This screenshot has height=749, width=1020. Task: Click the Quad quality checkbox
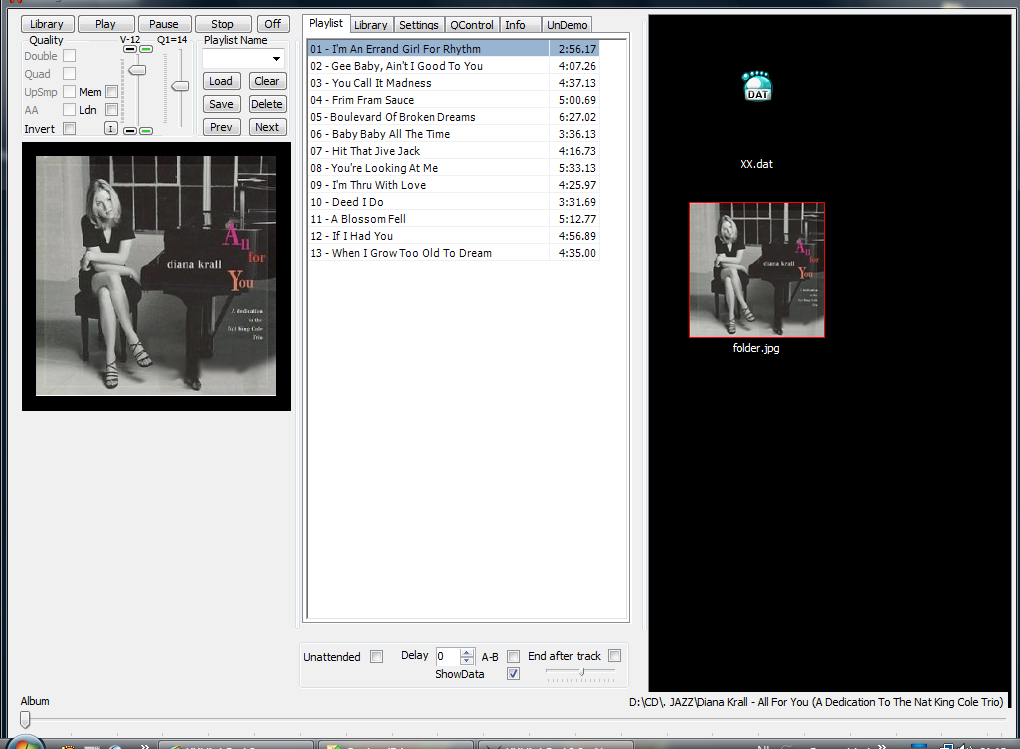pyautogui.click(x=70, y=74)
